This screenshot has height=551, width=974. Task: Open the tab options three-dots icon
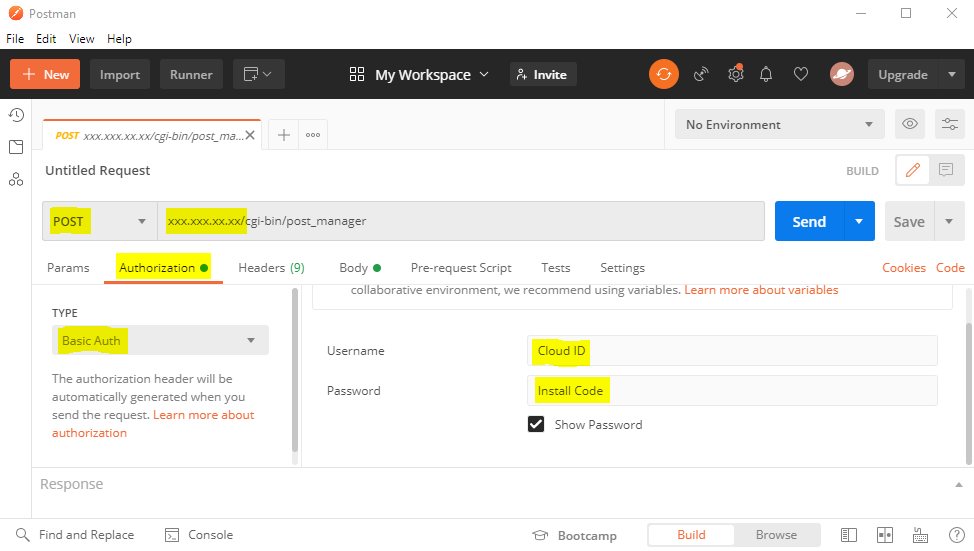[x=313, y=135]
